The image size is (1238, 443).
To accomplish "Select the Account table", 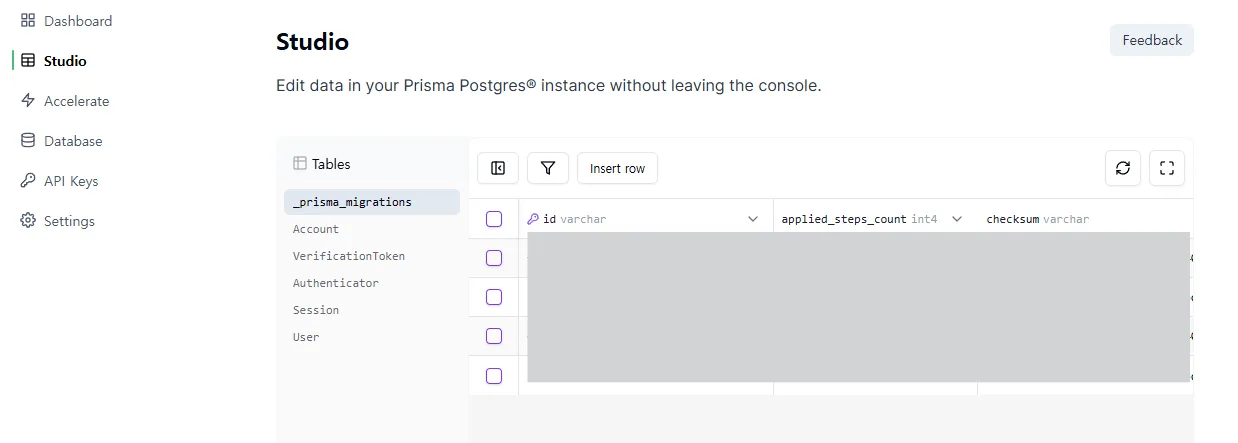I will tap(316, 229).
